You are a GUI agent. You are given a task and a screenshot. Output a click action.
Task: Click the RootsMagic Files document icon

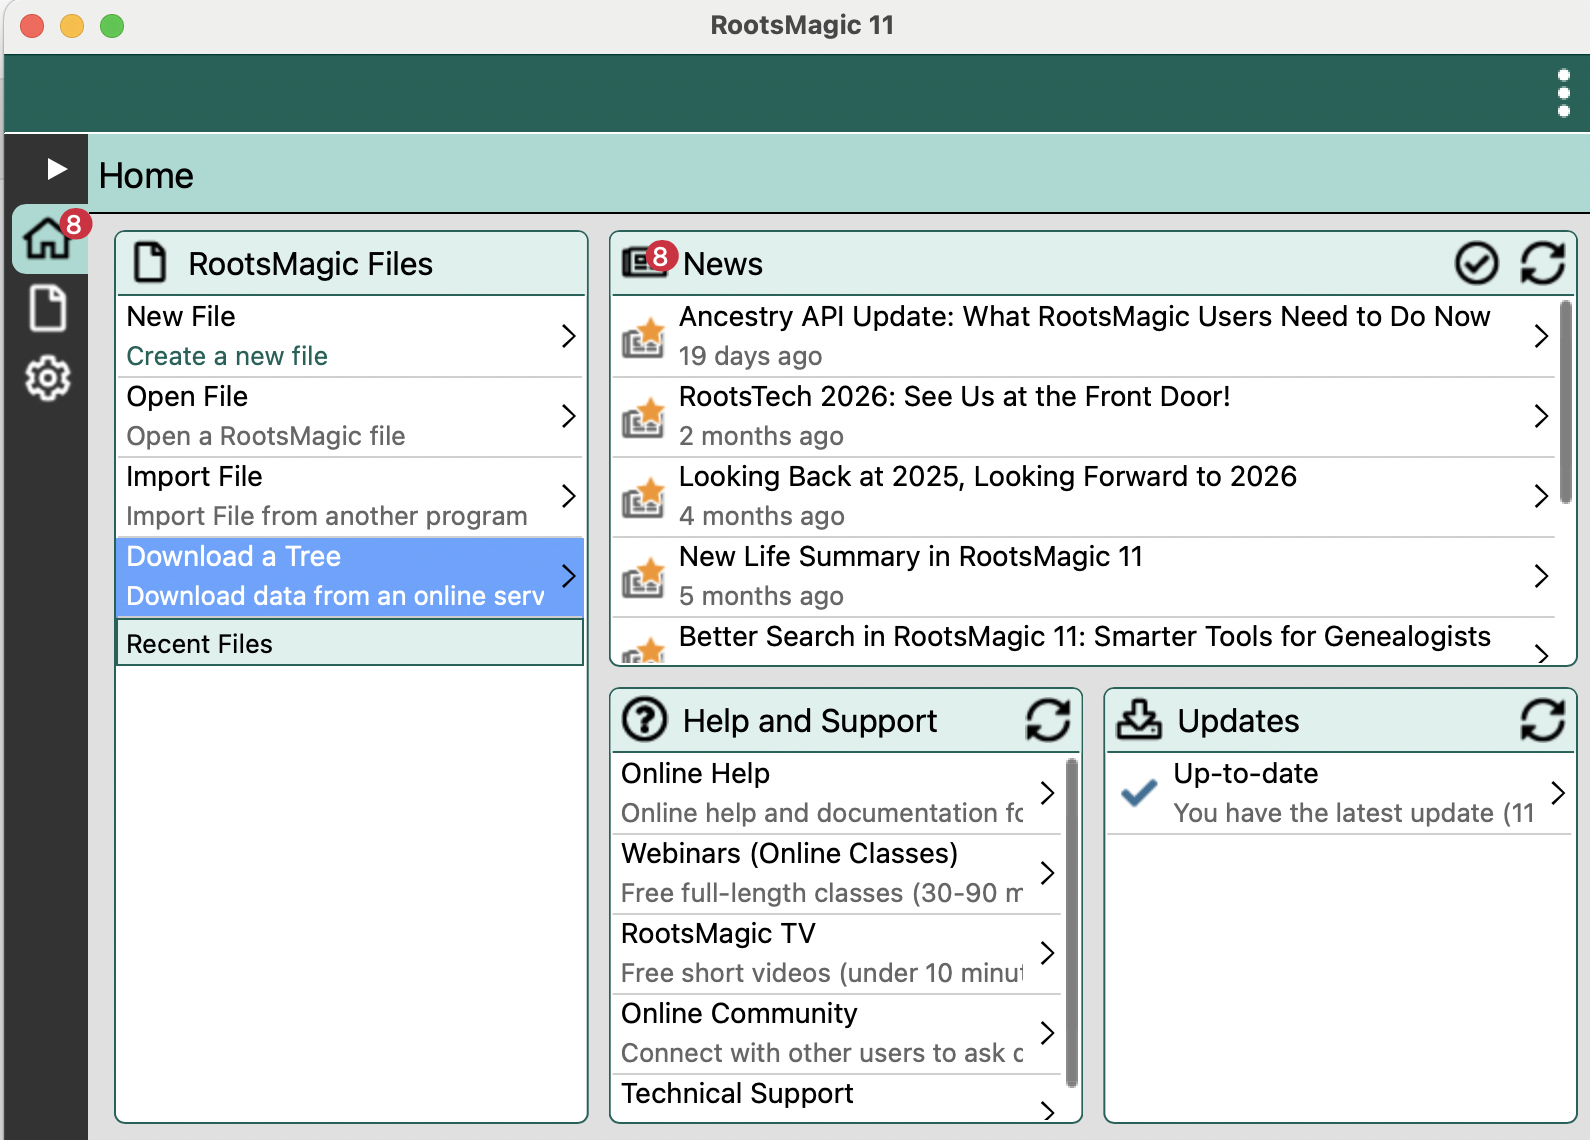pos(150,263)
